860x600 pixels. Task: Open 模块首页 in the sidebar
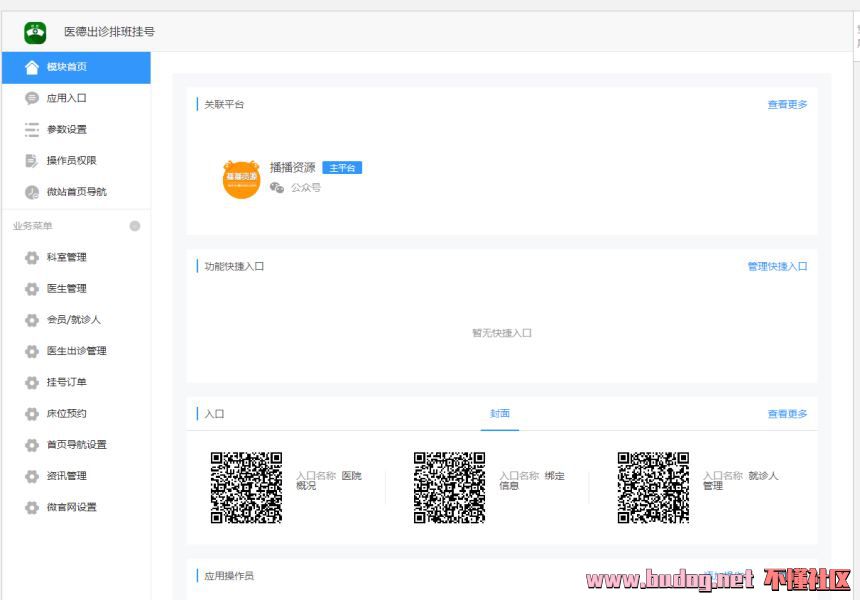(76, 67)
